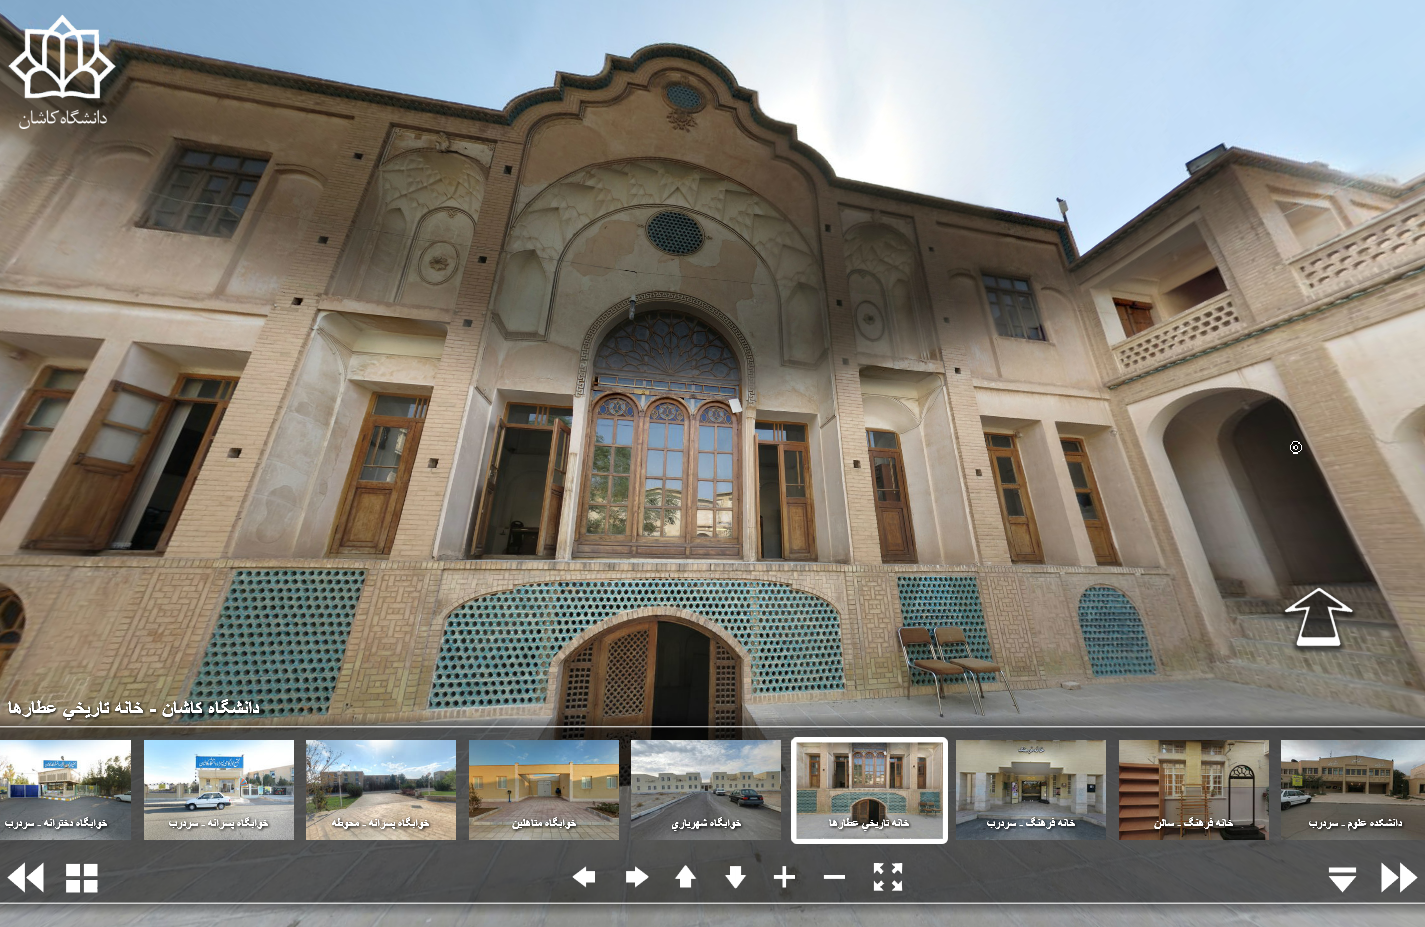Pan the panorama right with the right arrow
This screenshot has height=927, width=1425.
tap(636, 877)
